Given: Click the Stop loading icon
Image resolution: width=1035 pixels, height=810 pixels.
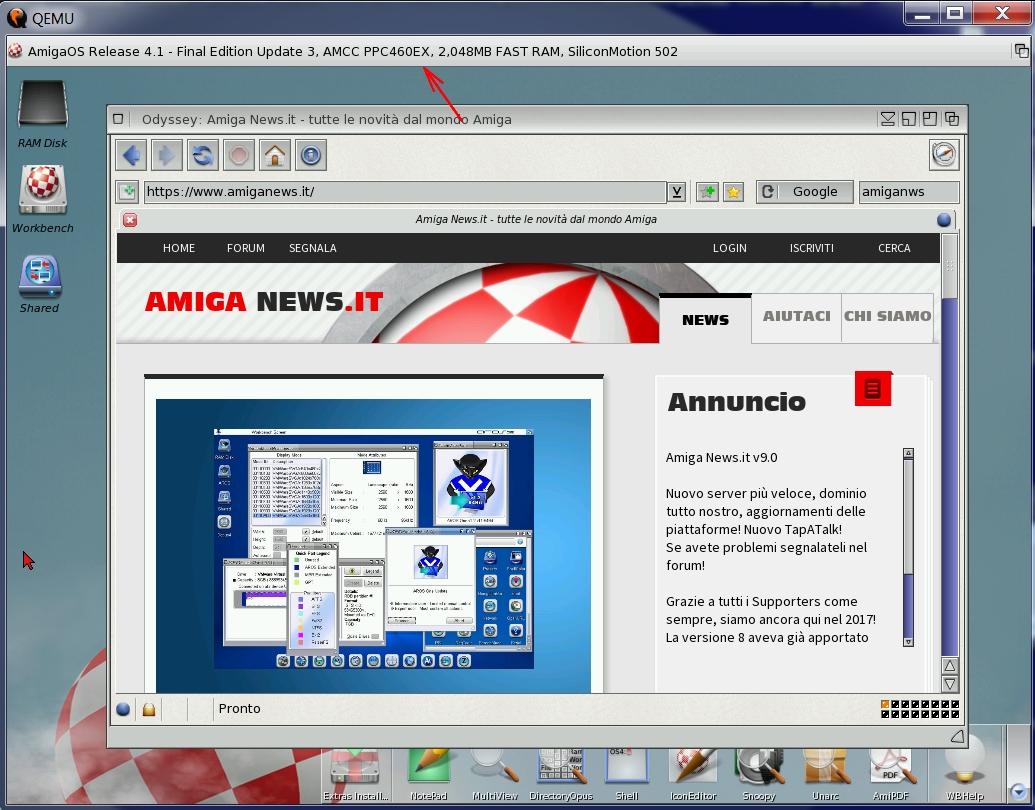Looking at the screenshot, I should (239, 155).
